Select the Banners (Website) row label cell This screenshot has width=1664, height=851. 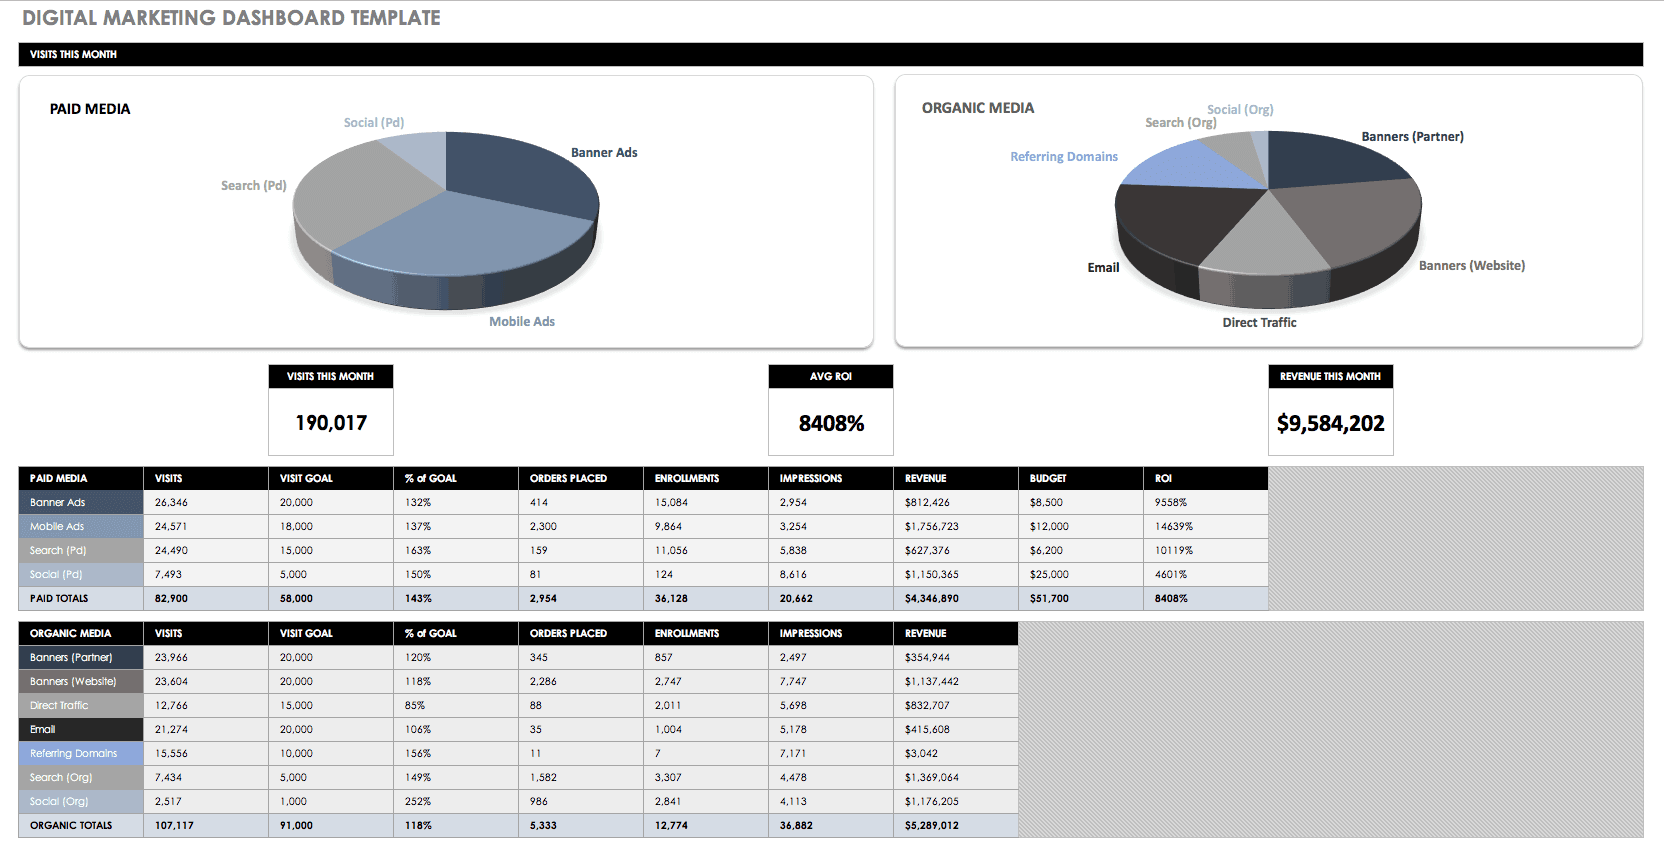(81, 682)
